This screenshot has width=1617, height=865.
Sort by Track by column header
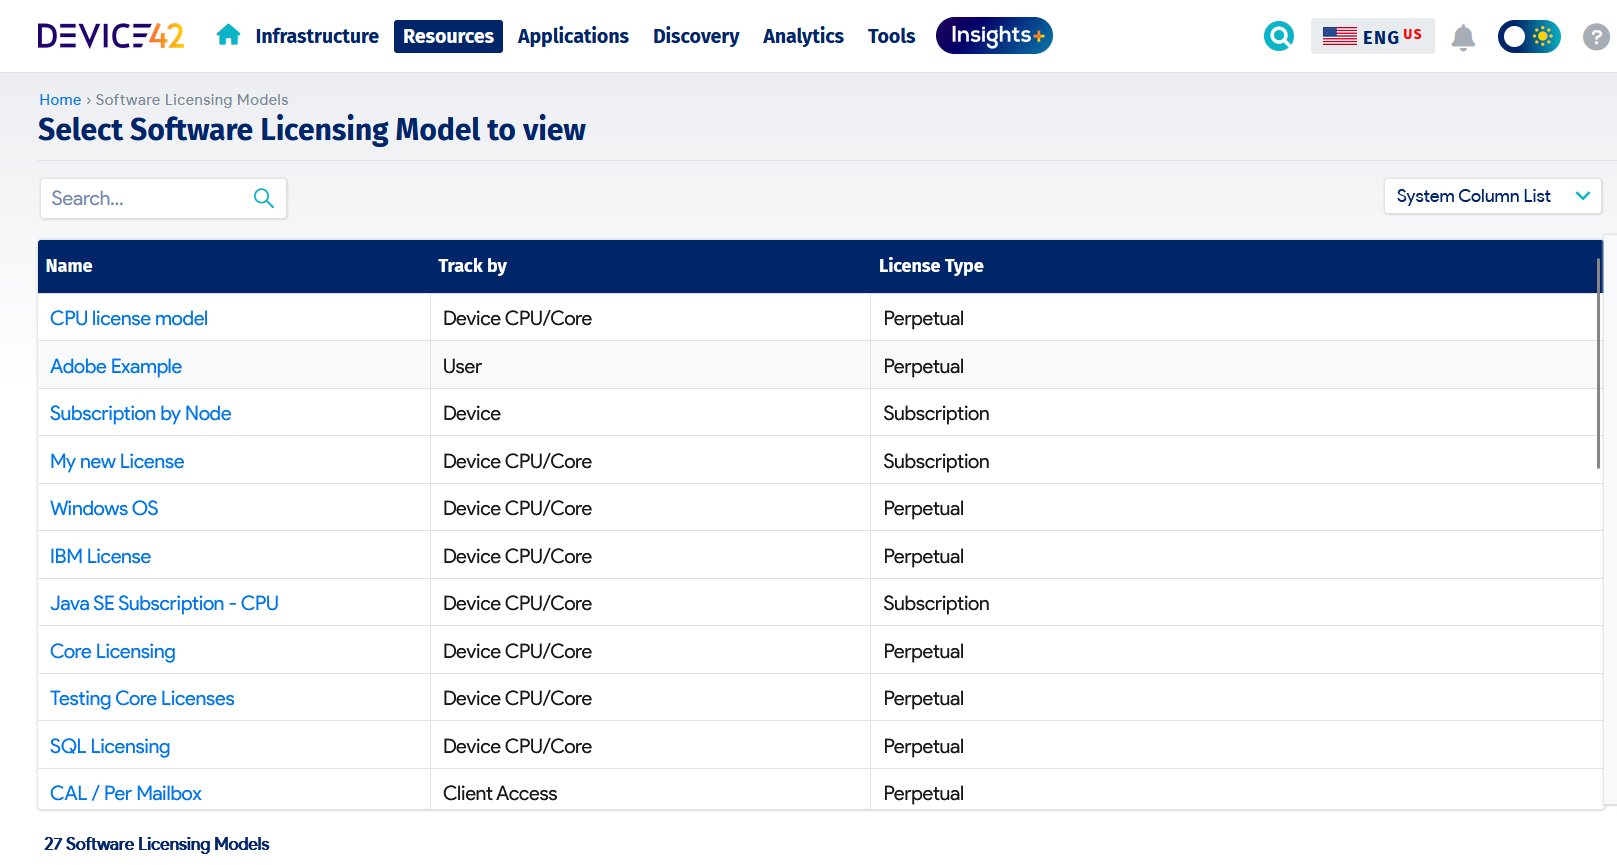coord(472,266)
